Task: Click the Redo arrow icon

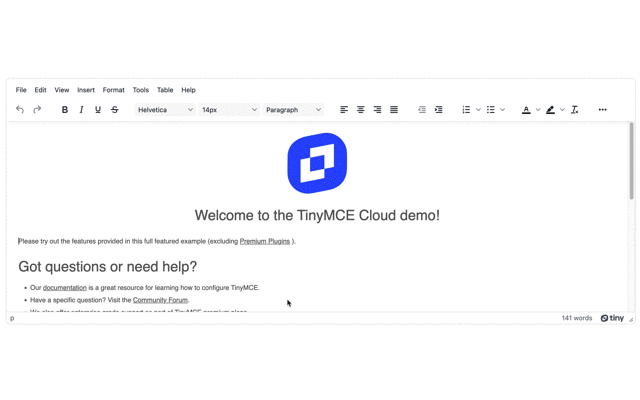Action: 37,109
